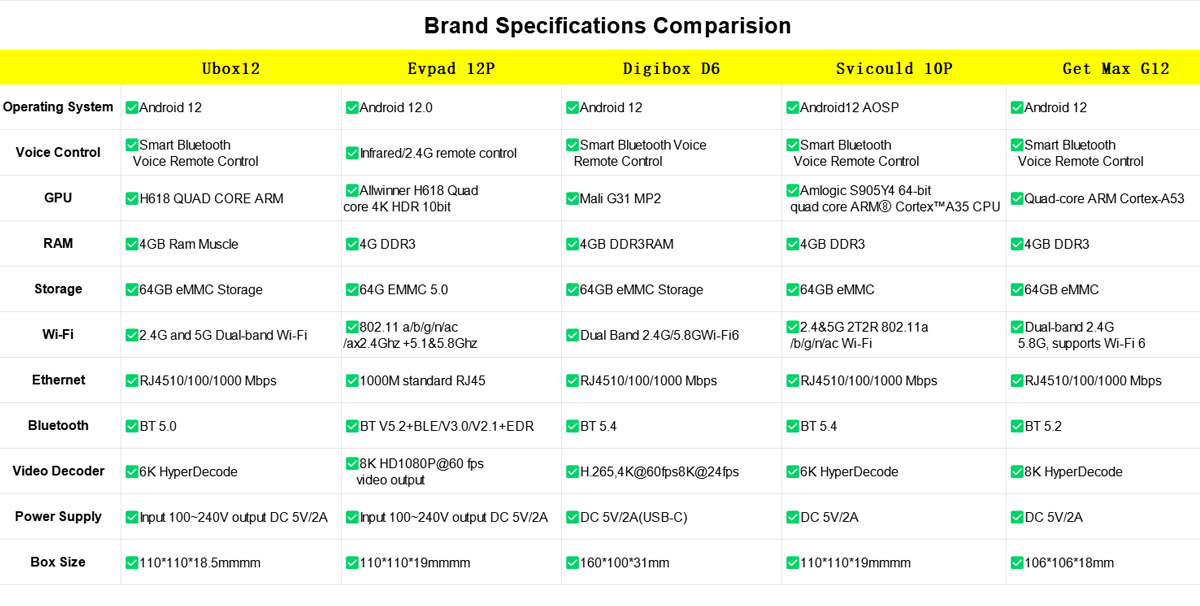Select the Digibox D6 column header

pos(671,69)
